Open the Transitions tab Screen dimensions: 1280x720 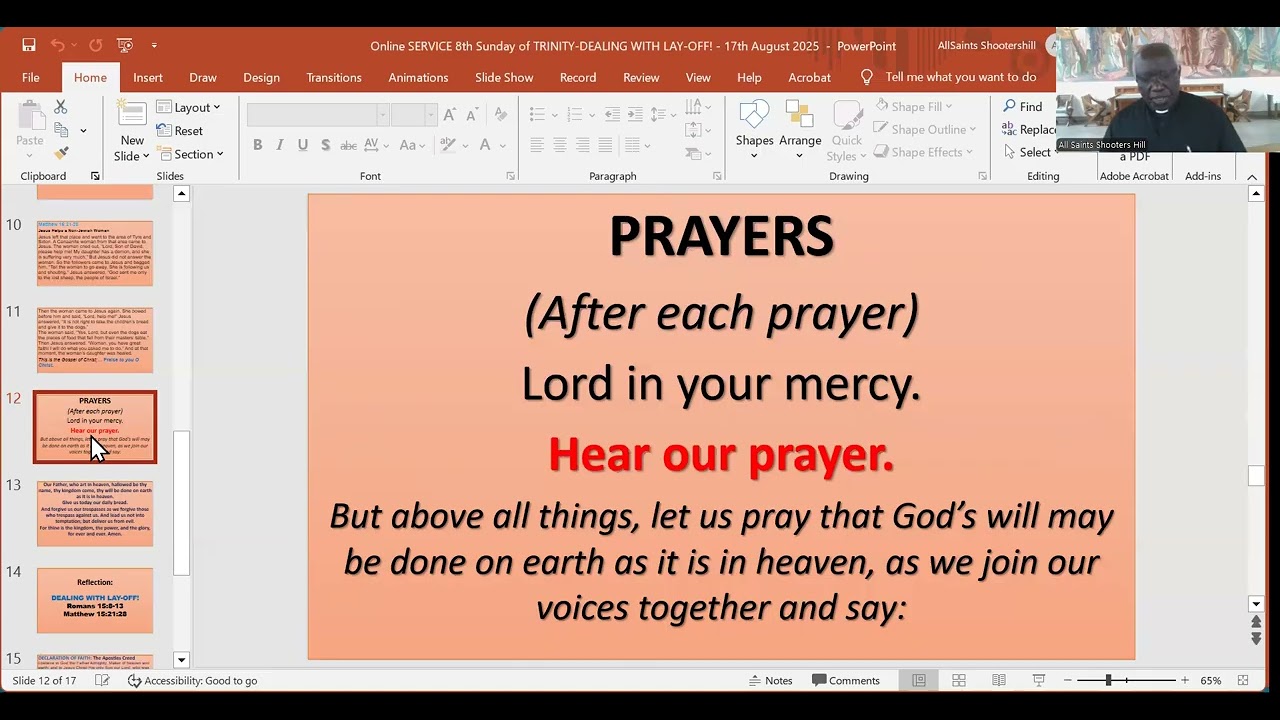click(x=334, y=77)
